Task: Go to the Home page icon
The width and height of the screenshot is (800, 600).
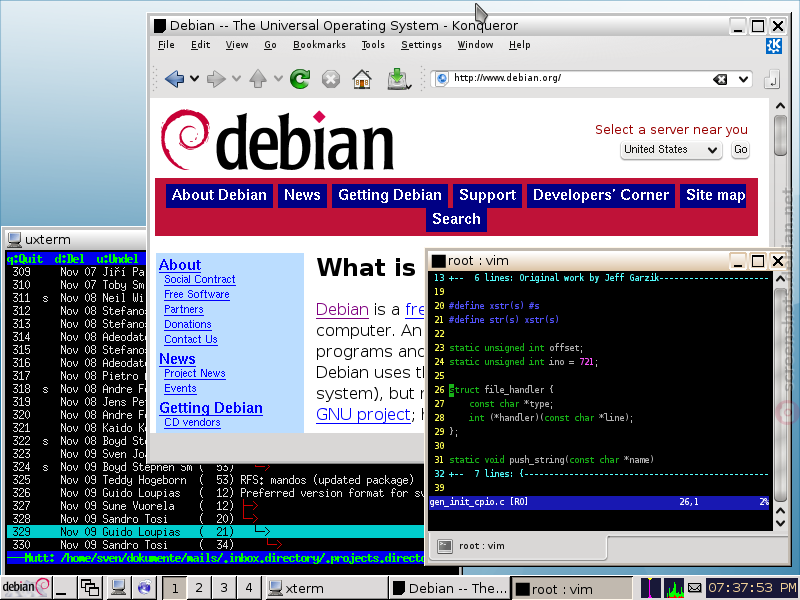Action: pyautogui.click(x=362, y=79)
